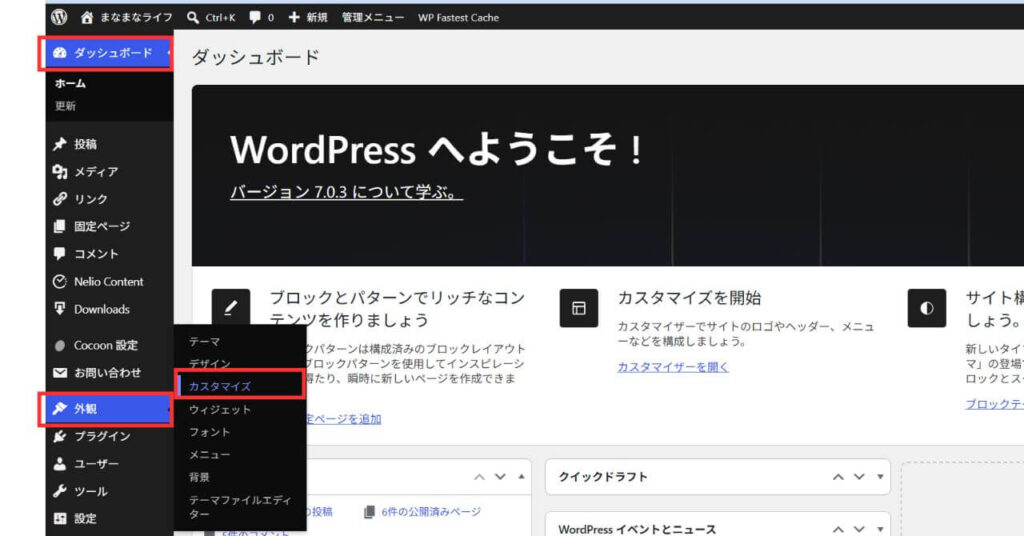The width and height of the screenshot is (1024, 536).
Task: Open 管理メニュー in the toolbar
Action: coord(372,18)
